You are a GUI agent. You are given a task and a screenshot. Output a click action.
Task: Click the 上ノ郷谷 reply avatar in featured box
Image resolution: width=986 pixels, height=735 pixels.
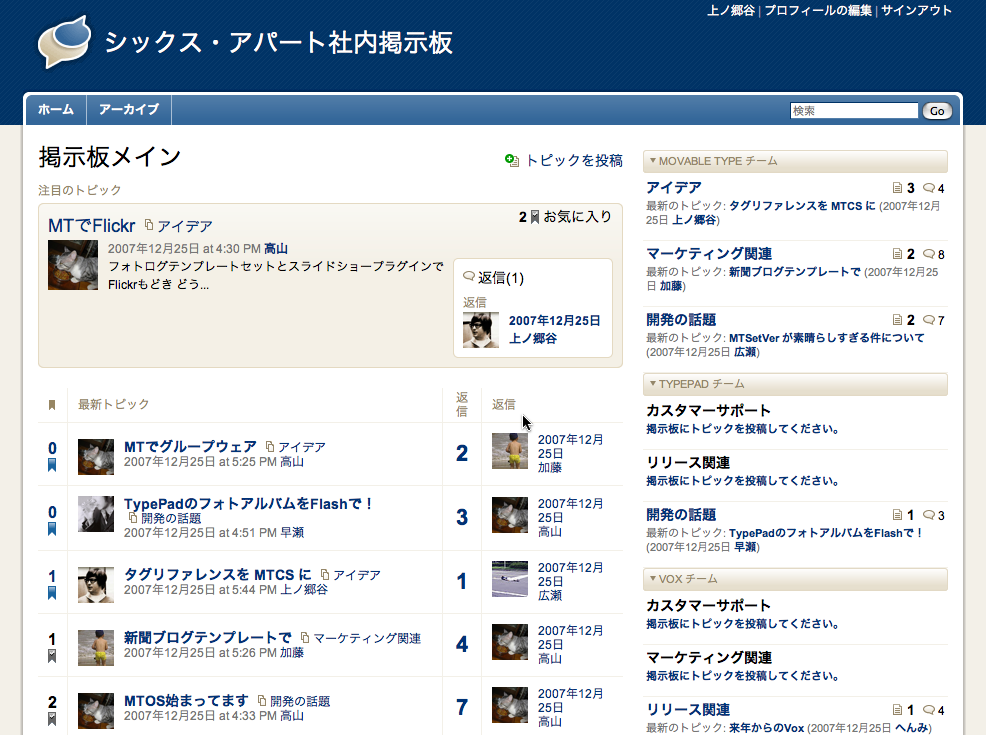(481, 330)
